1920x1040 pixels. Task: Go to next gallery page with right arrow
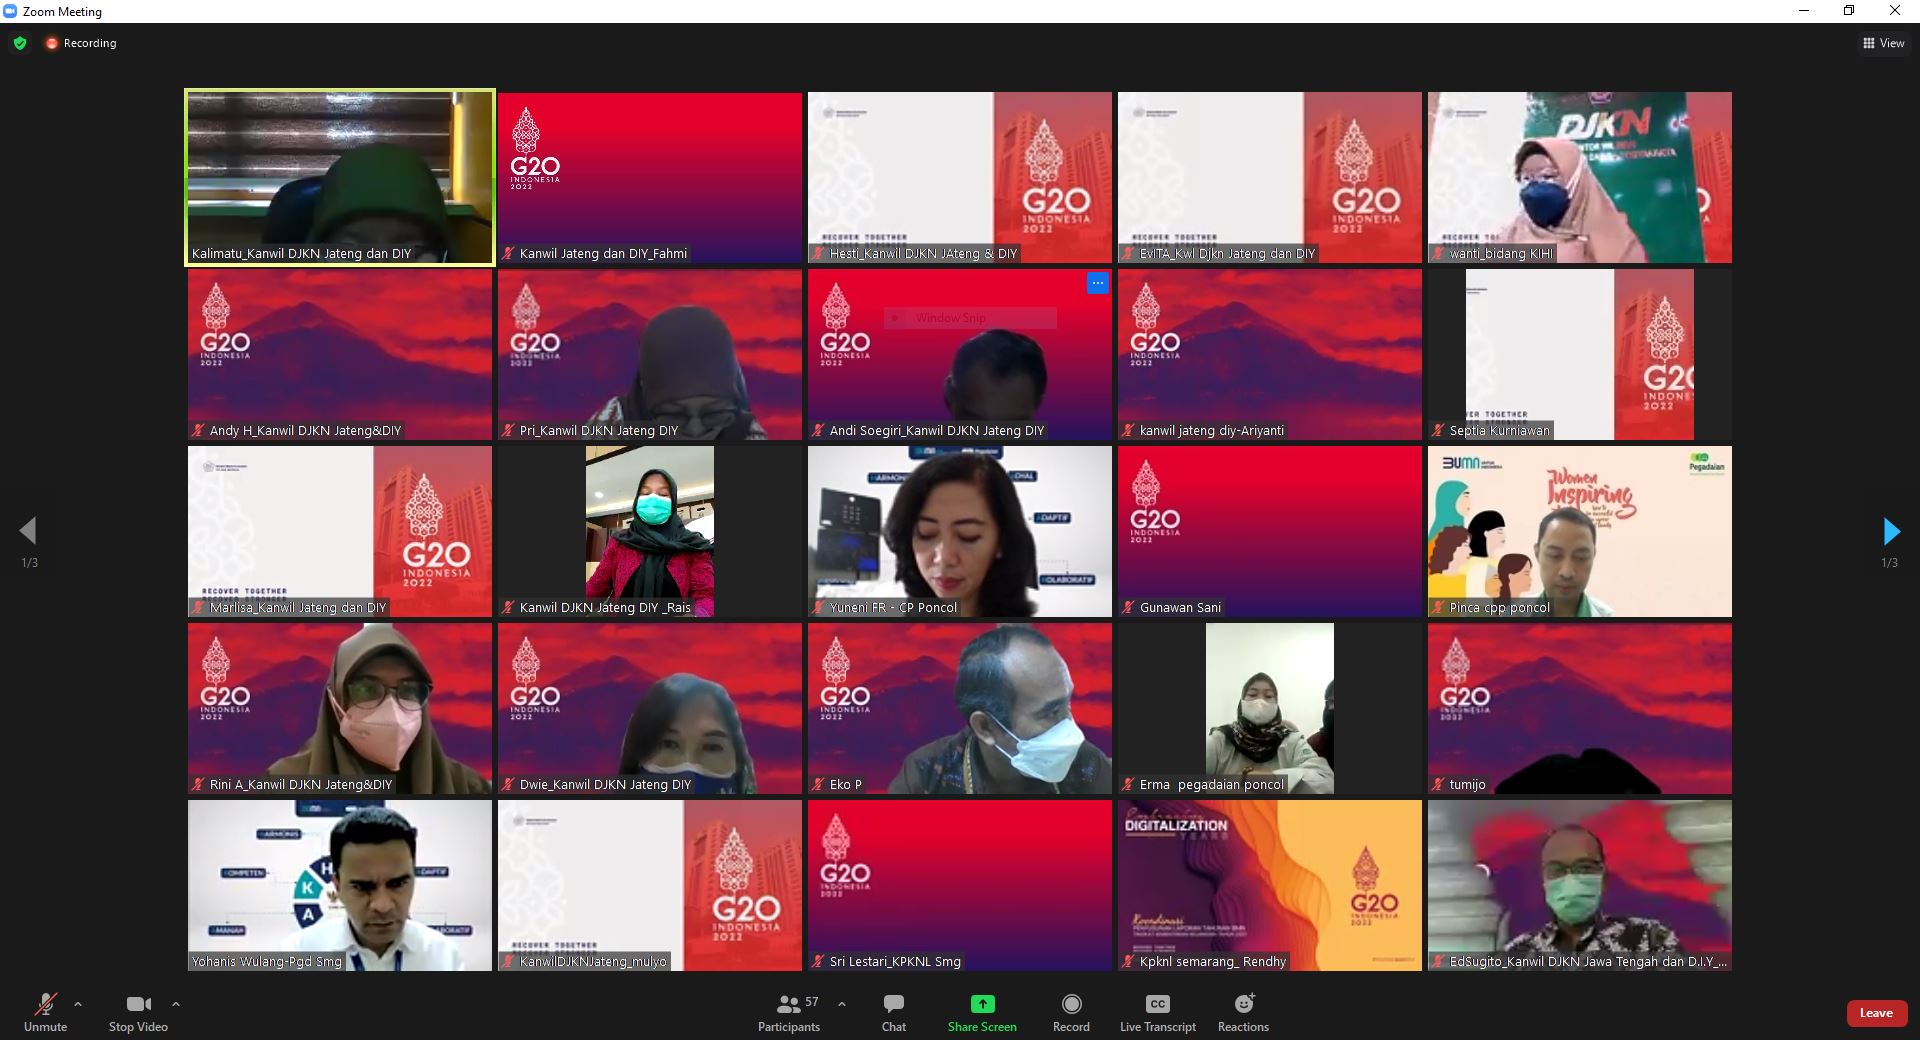[1890, 531]
